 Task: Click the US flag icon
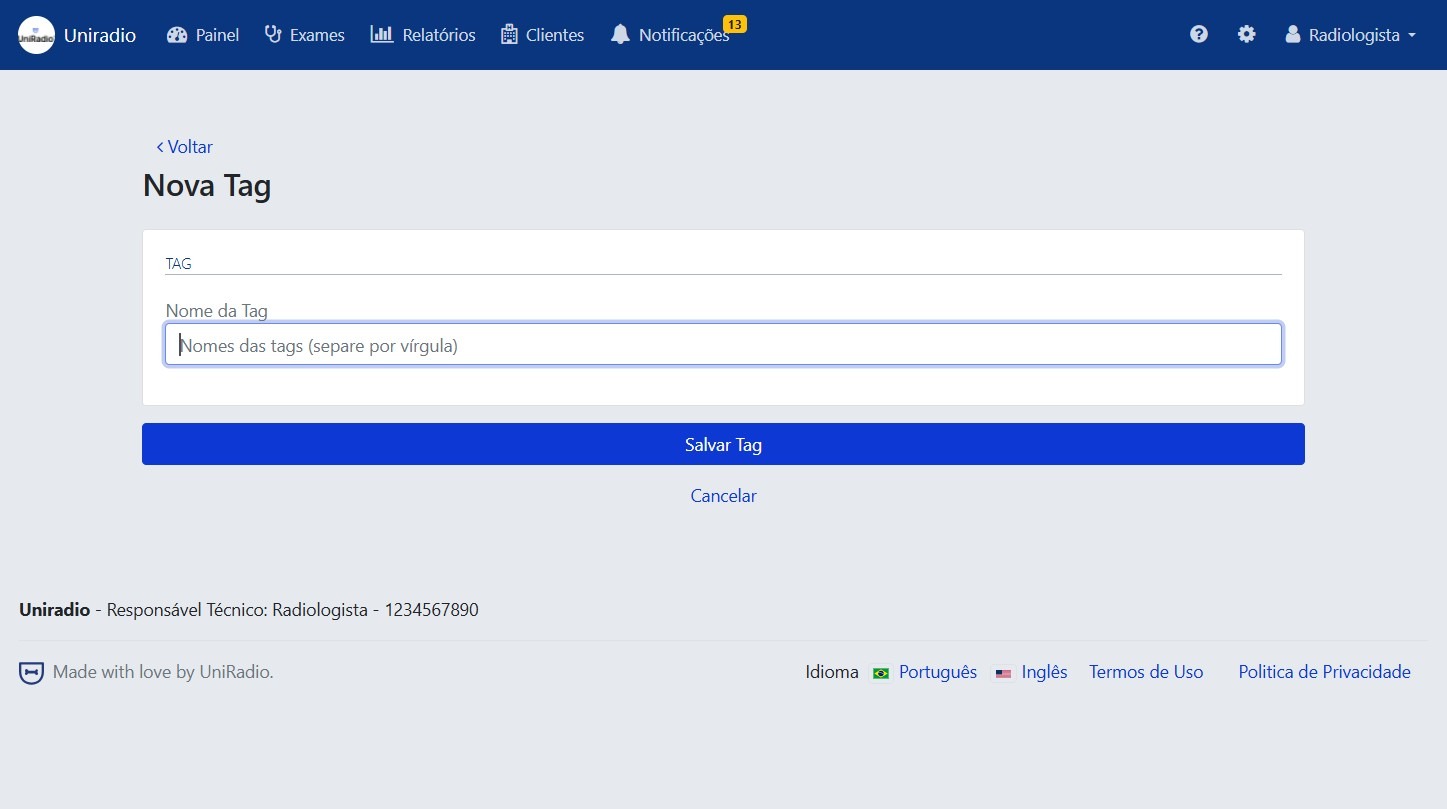(x=1003, y=673)
